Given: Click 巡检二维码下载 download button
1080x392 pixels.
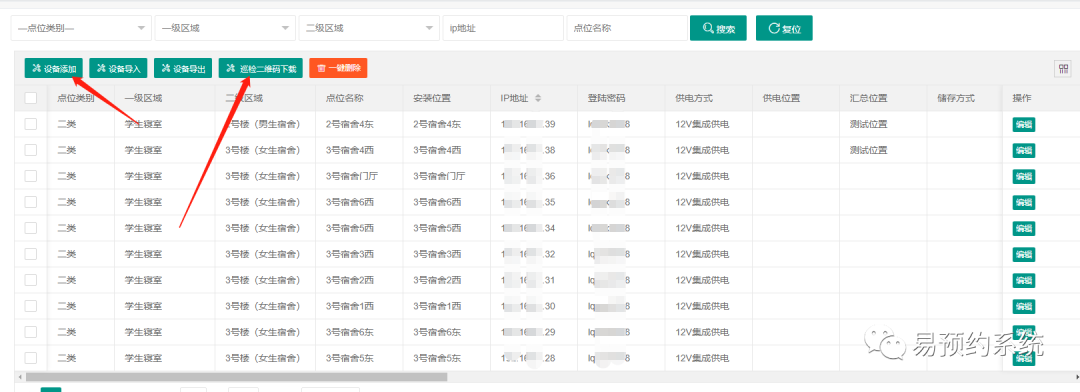Looking at the screenshot, I should (260, 68).
